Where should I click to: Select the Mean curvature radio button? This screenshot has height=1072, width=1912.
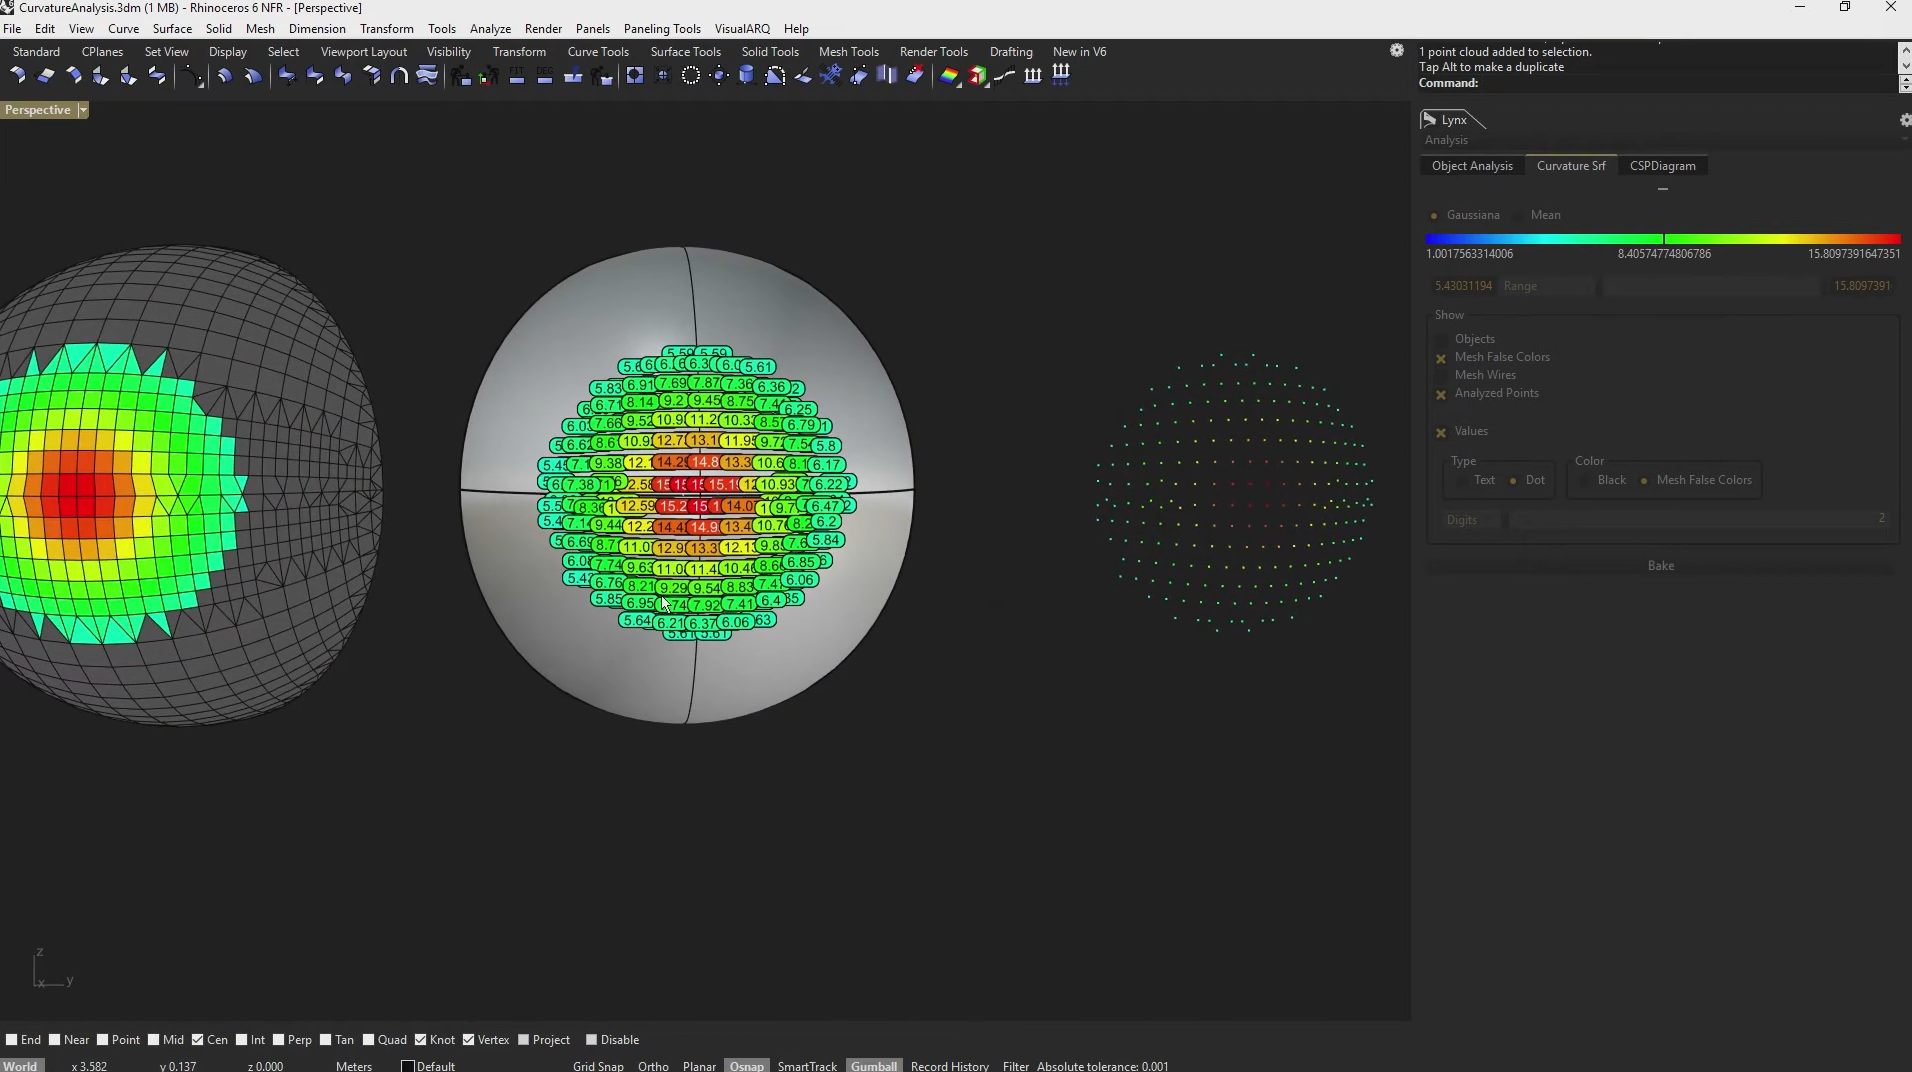click(x=1519, y=216)
